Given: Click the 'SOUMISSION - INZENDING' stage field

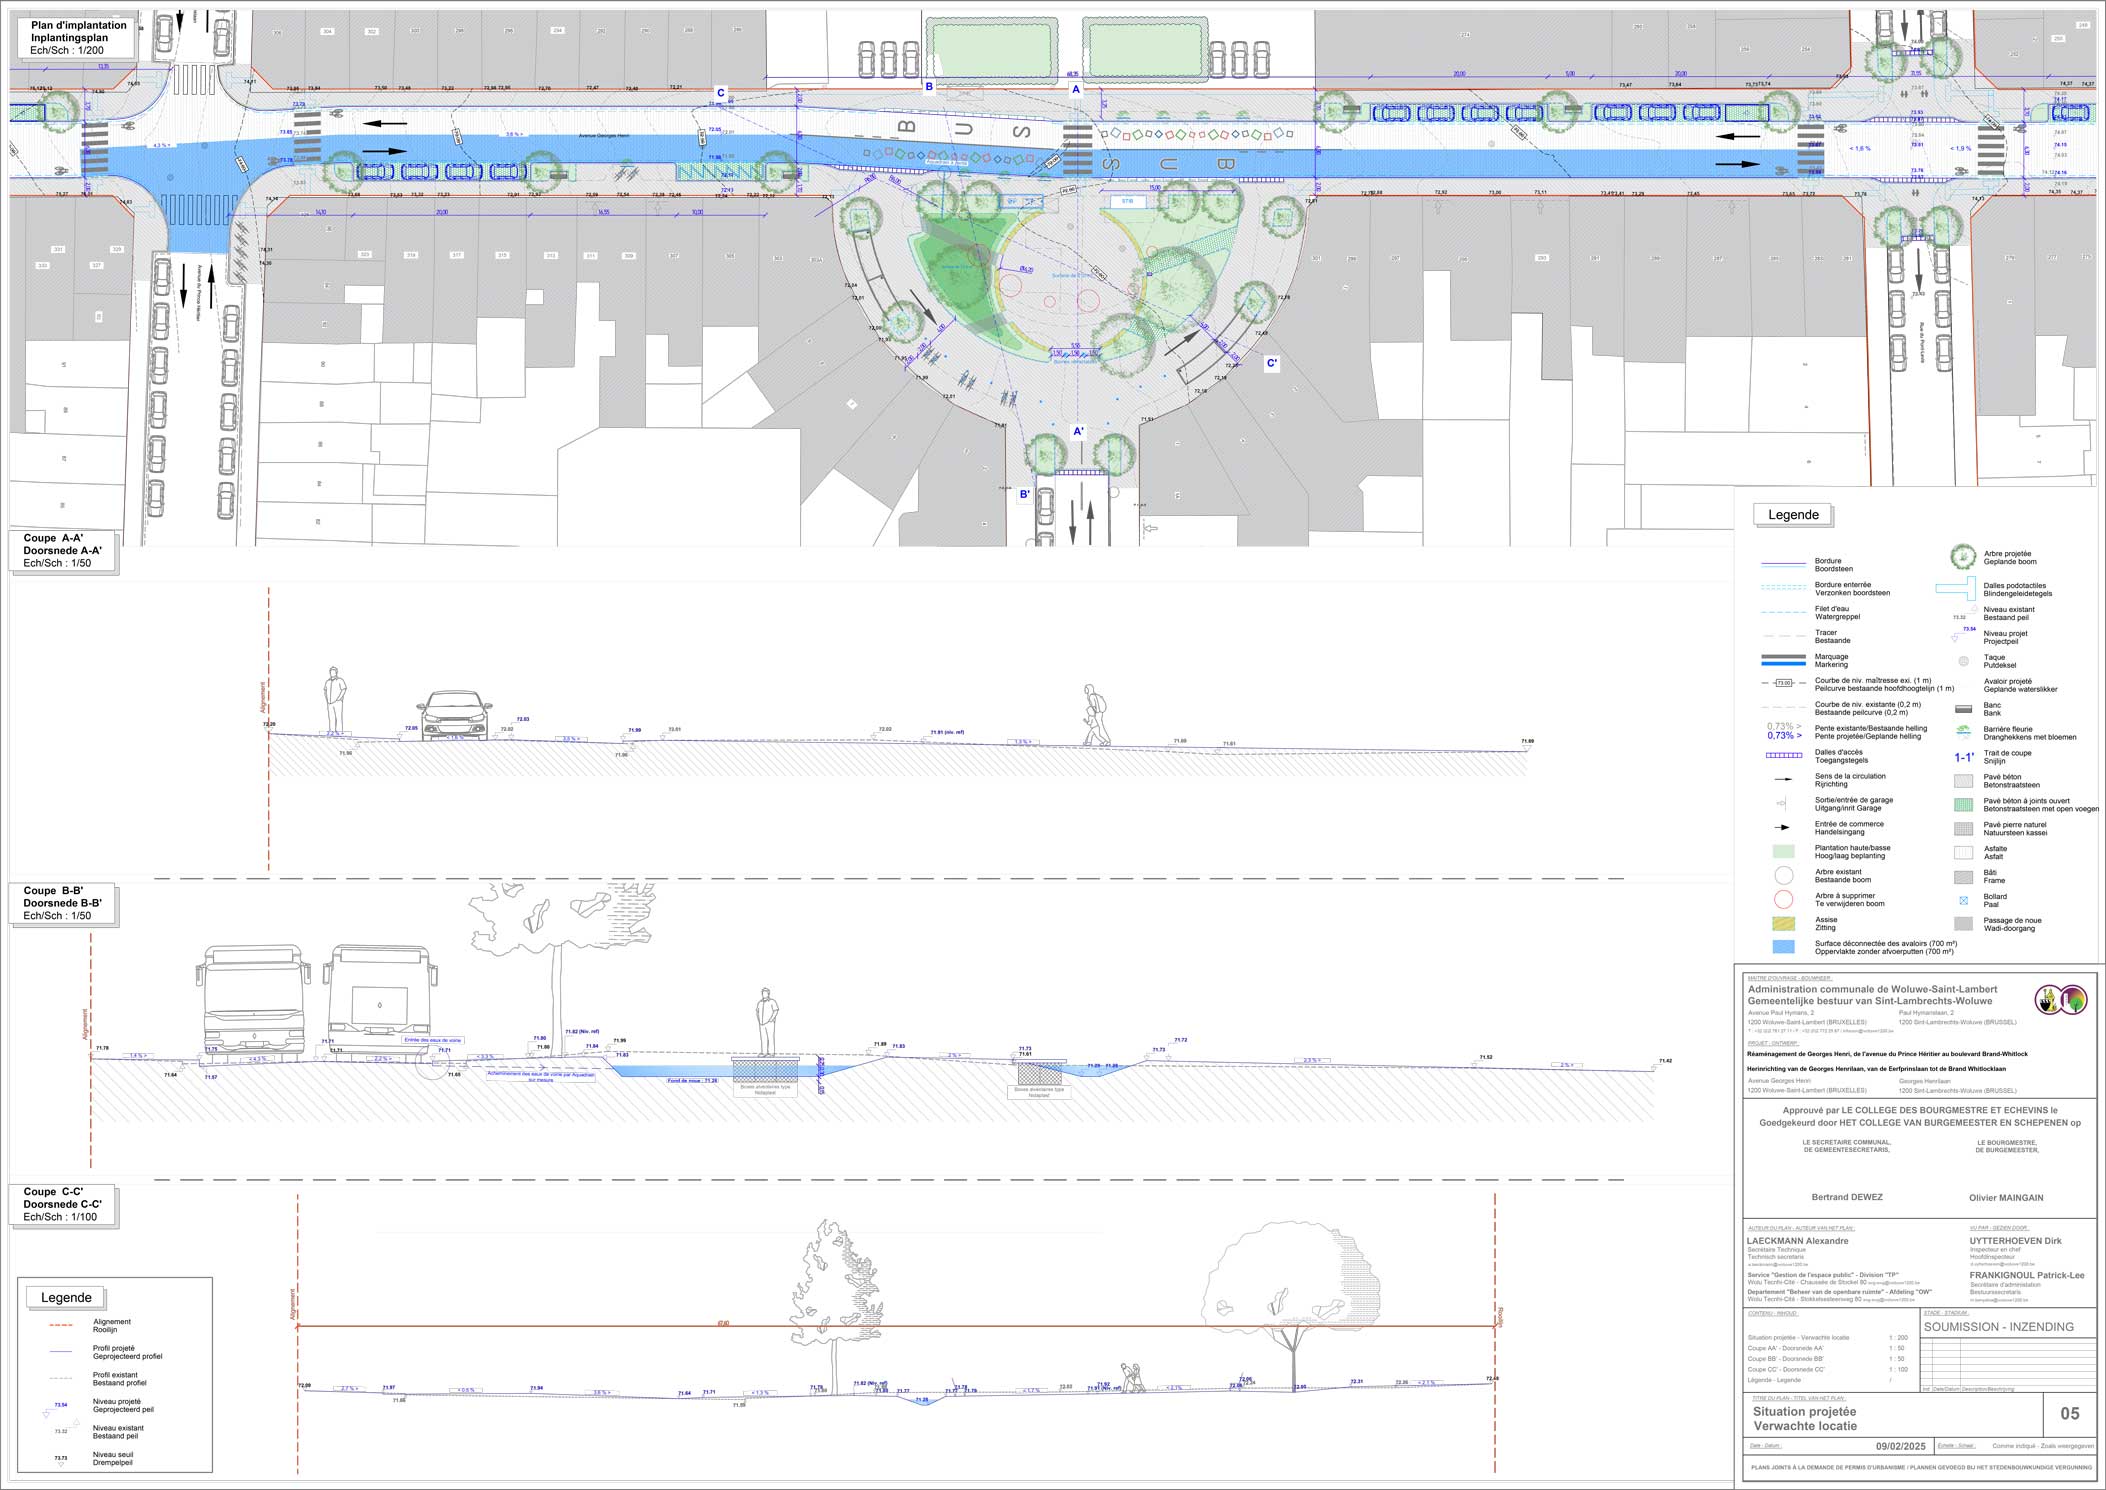Looking at the screenshot, I should (1998, 1326).
